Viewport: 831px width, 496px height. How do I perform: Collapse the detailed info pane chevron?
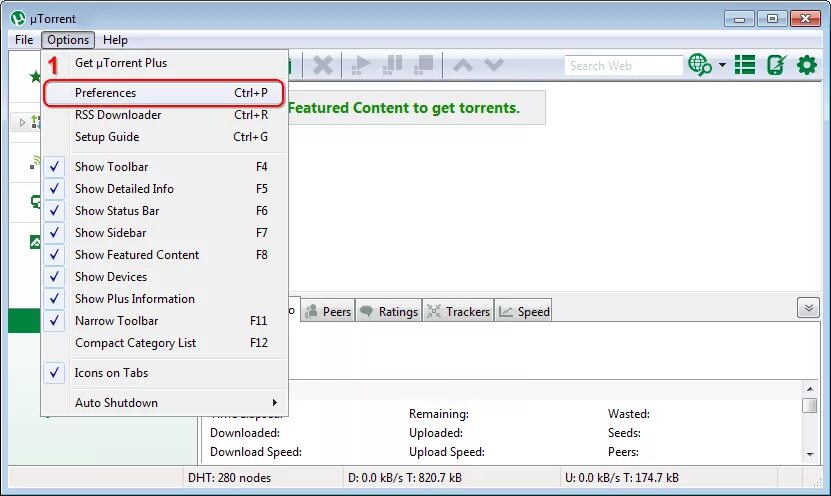[x=808, y=308]
